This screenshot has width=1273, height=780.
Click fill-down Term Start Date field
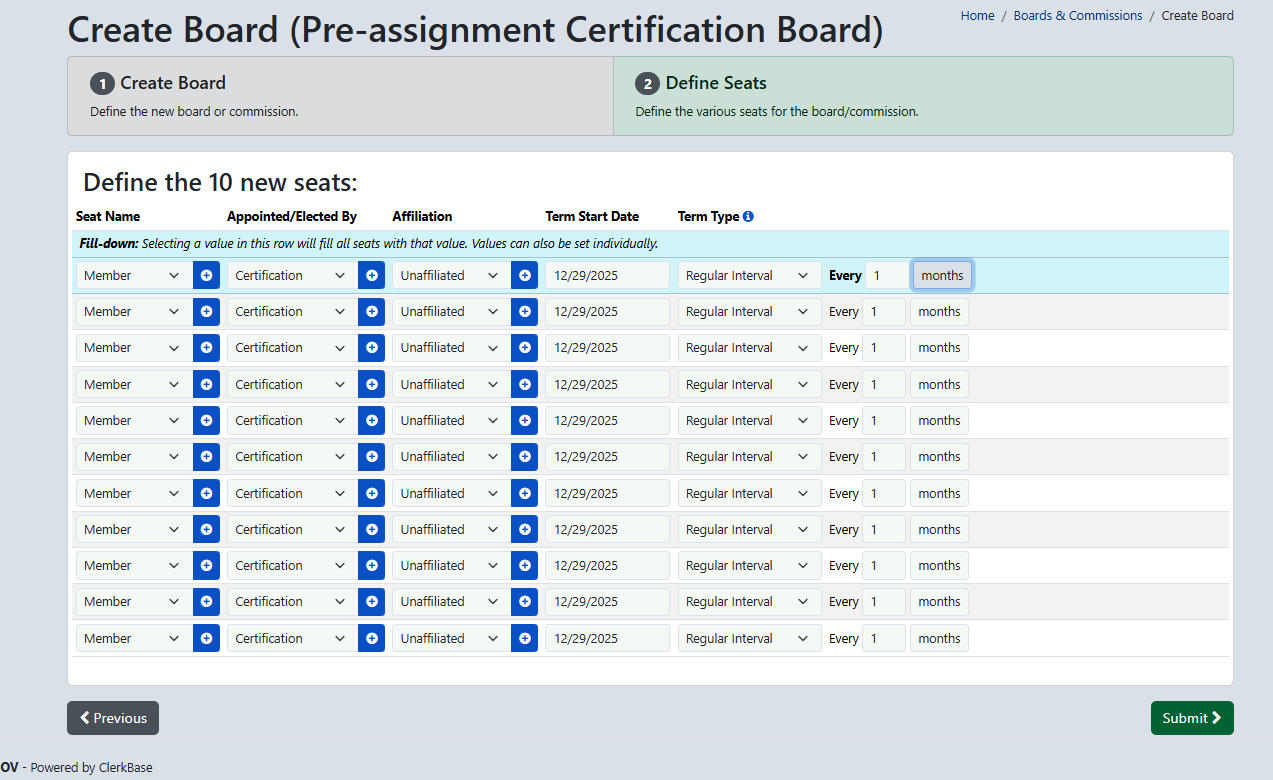607,275
